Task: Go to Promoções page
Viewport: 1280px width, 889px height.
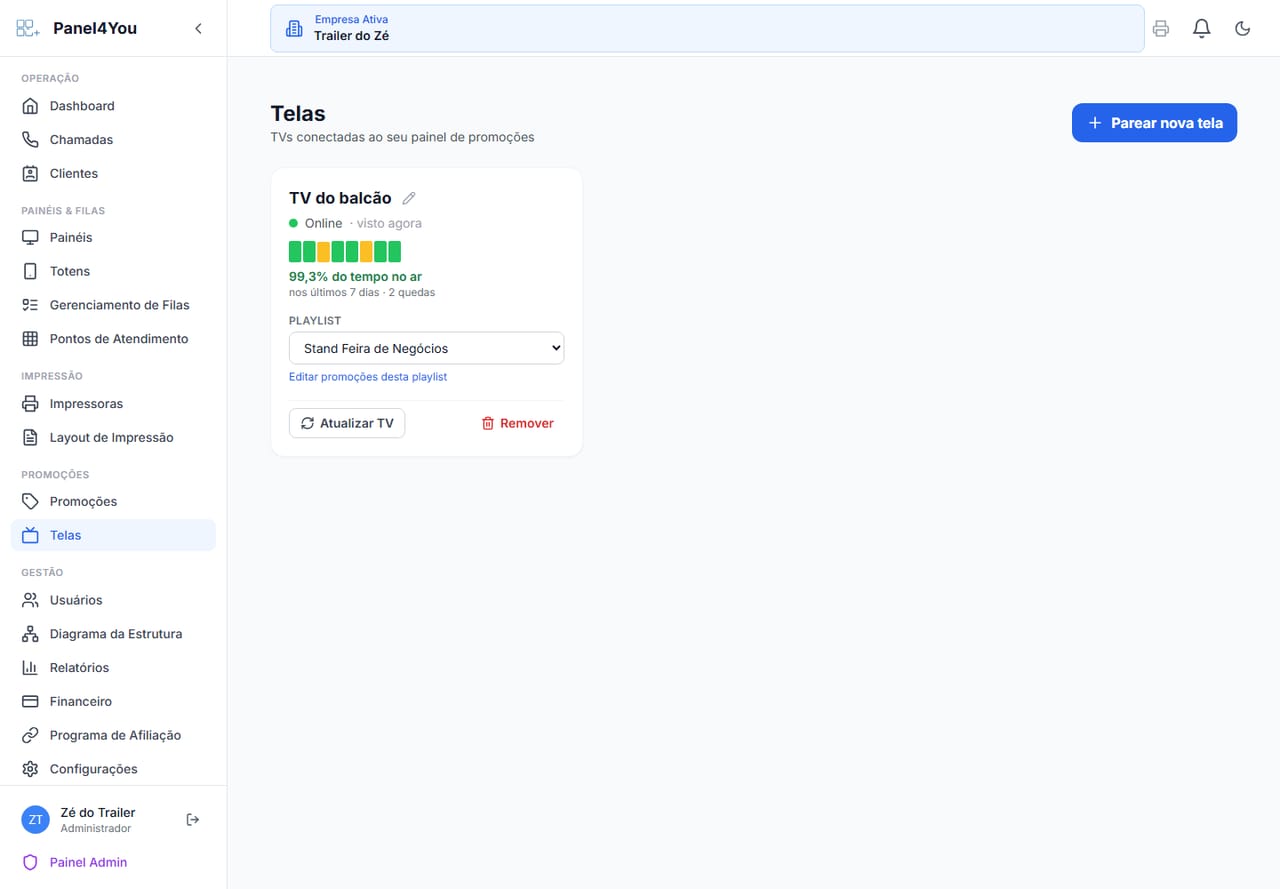Action: (113, 501)
